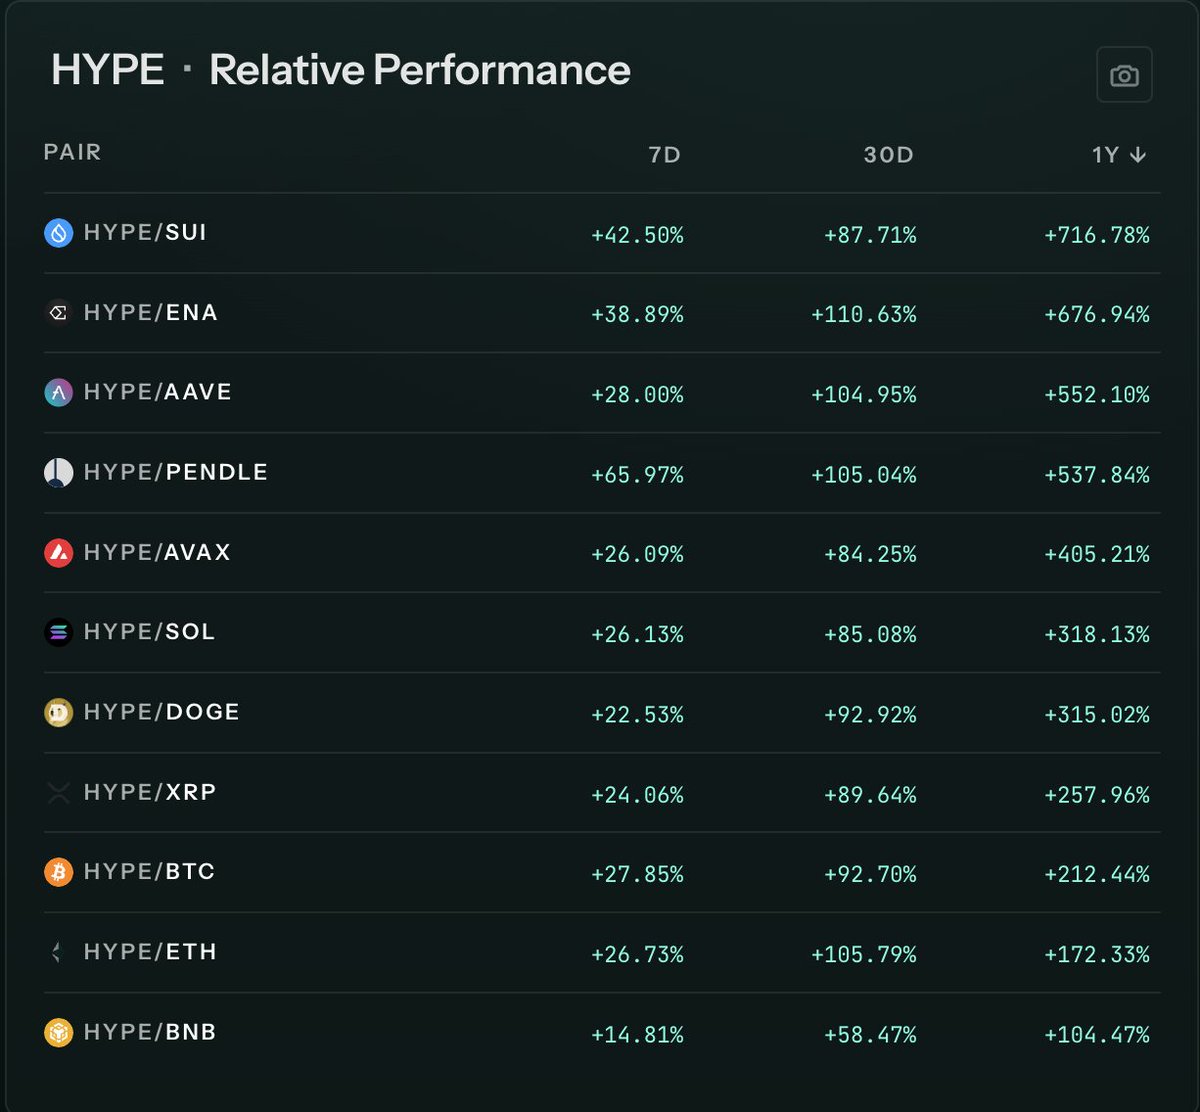This screenshot has height=1112, width=1200.
Task: Open the HYPE/AVAX pair label
Action: pyautogui.click(x=157, y=552)
